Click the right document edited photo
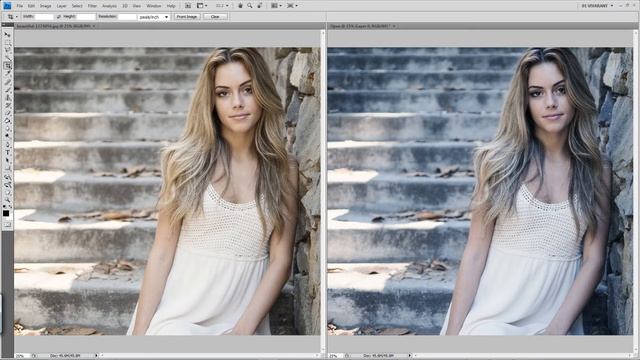 tap(480, 191)
